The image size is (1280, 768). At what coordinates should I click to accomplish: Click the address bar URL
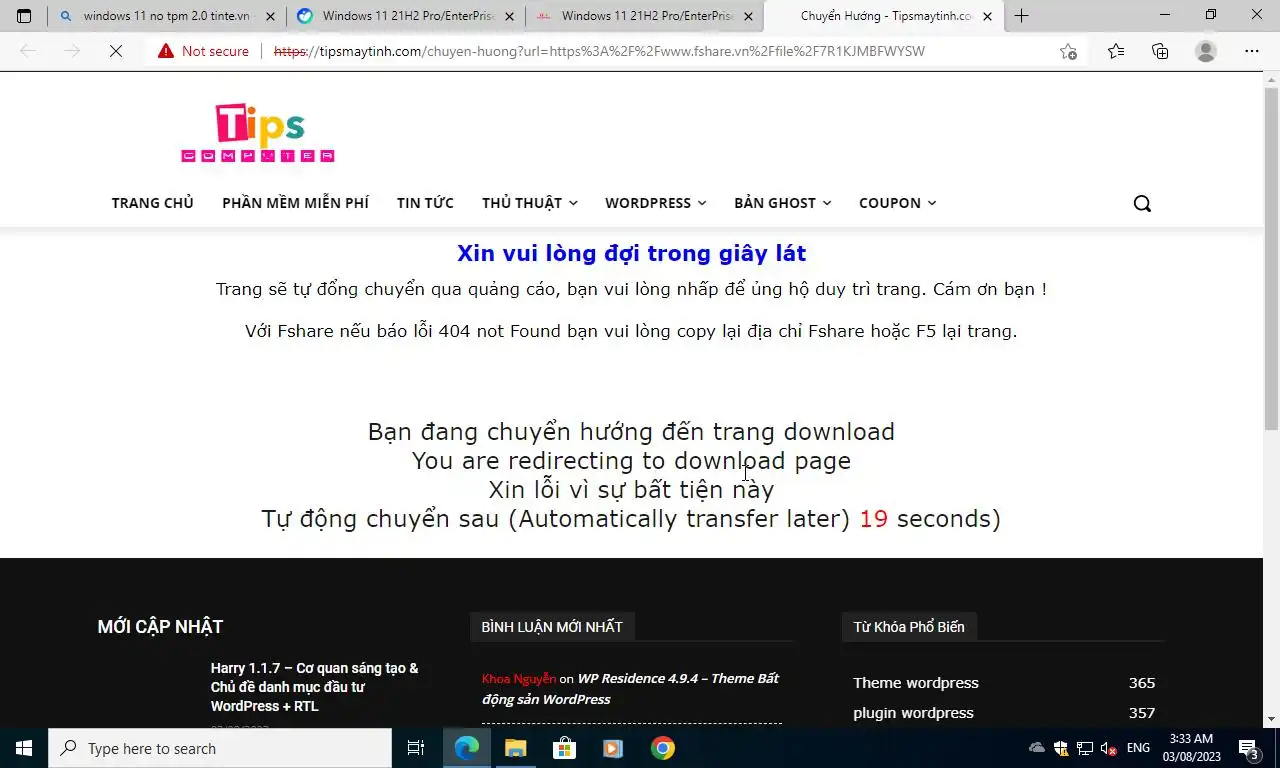tap(600, 51)
